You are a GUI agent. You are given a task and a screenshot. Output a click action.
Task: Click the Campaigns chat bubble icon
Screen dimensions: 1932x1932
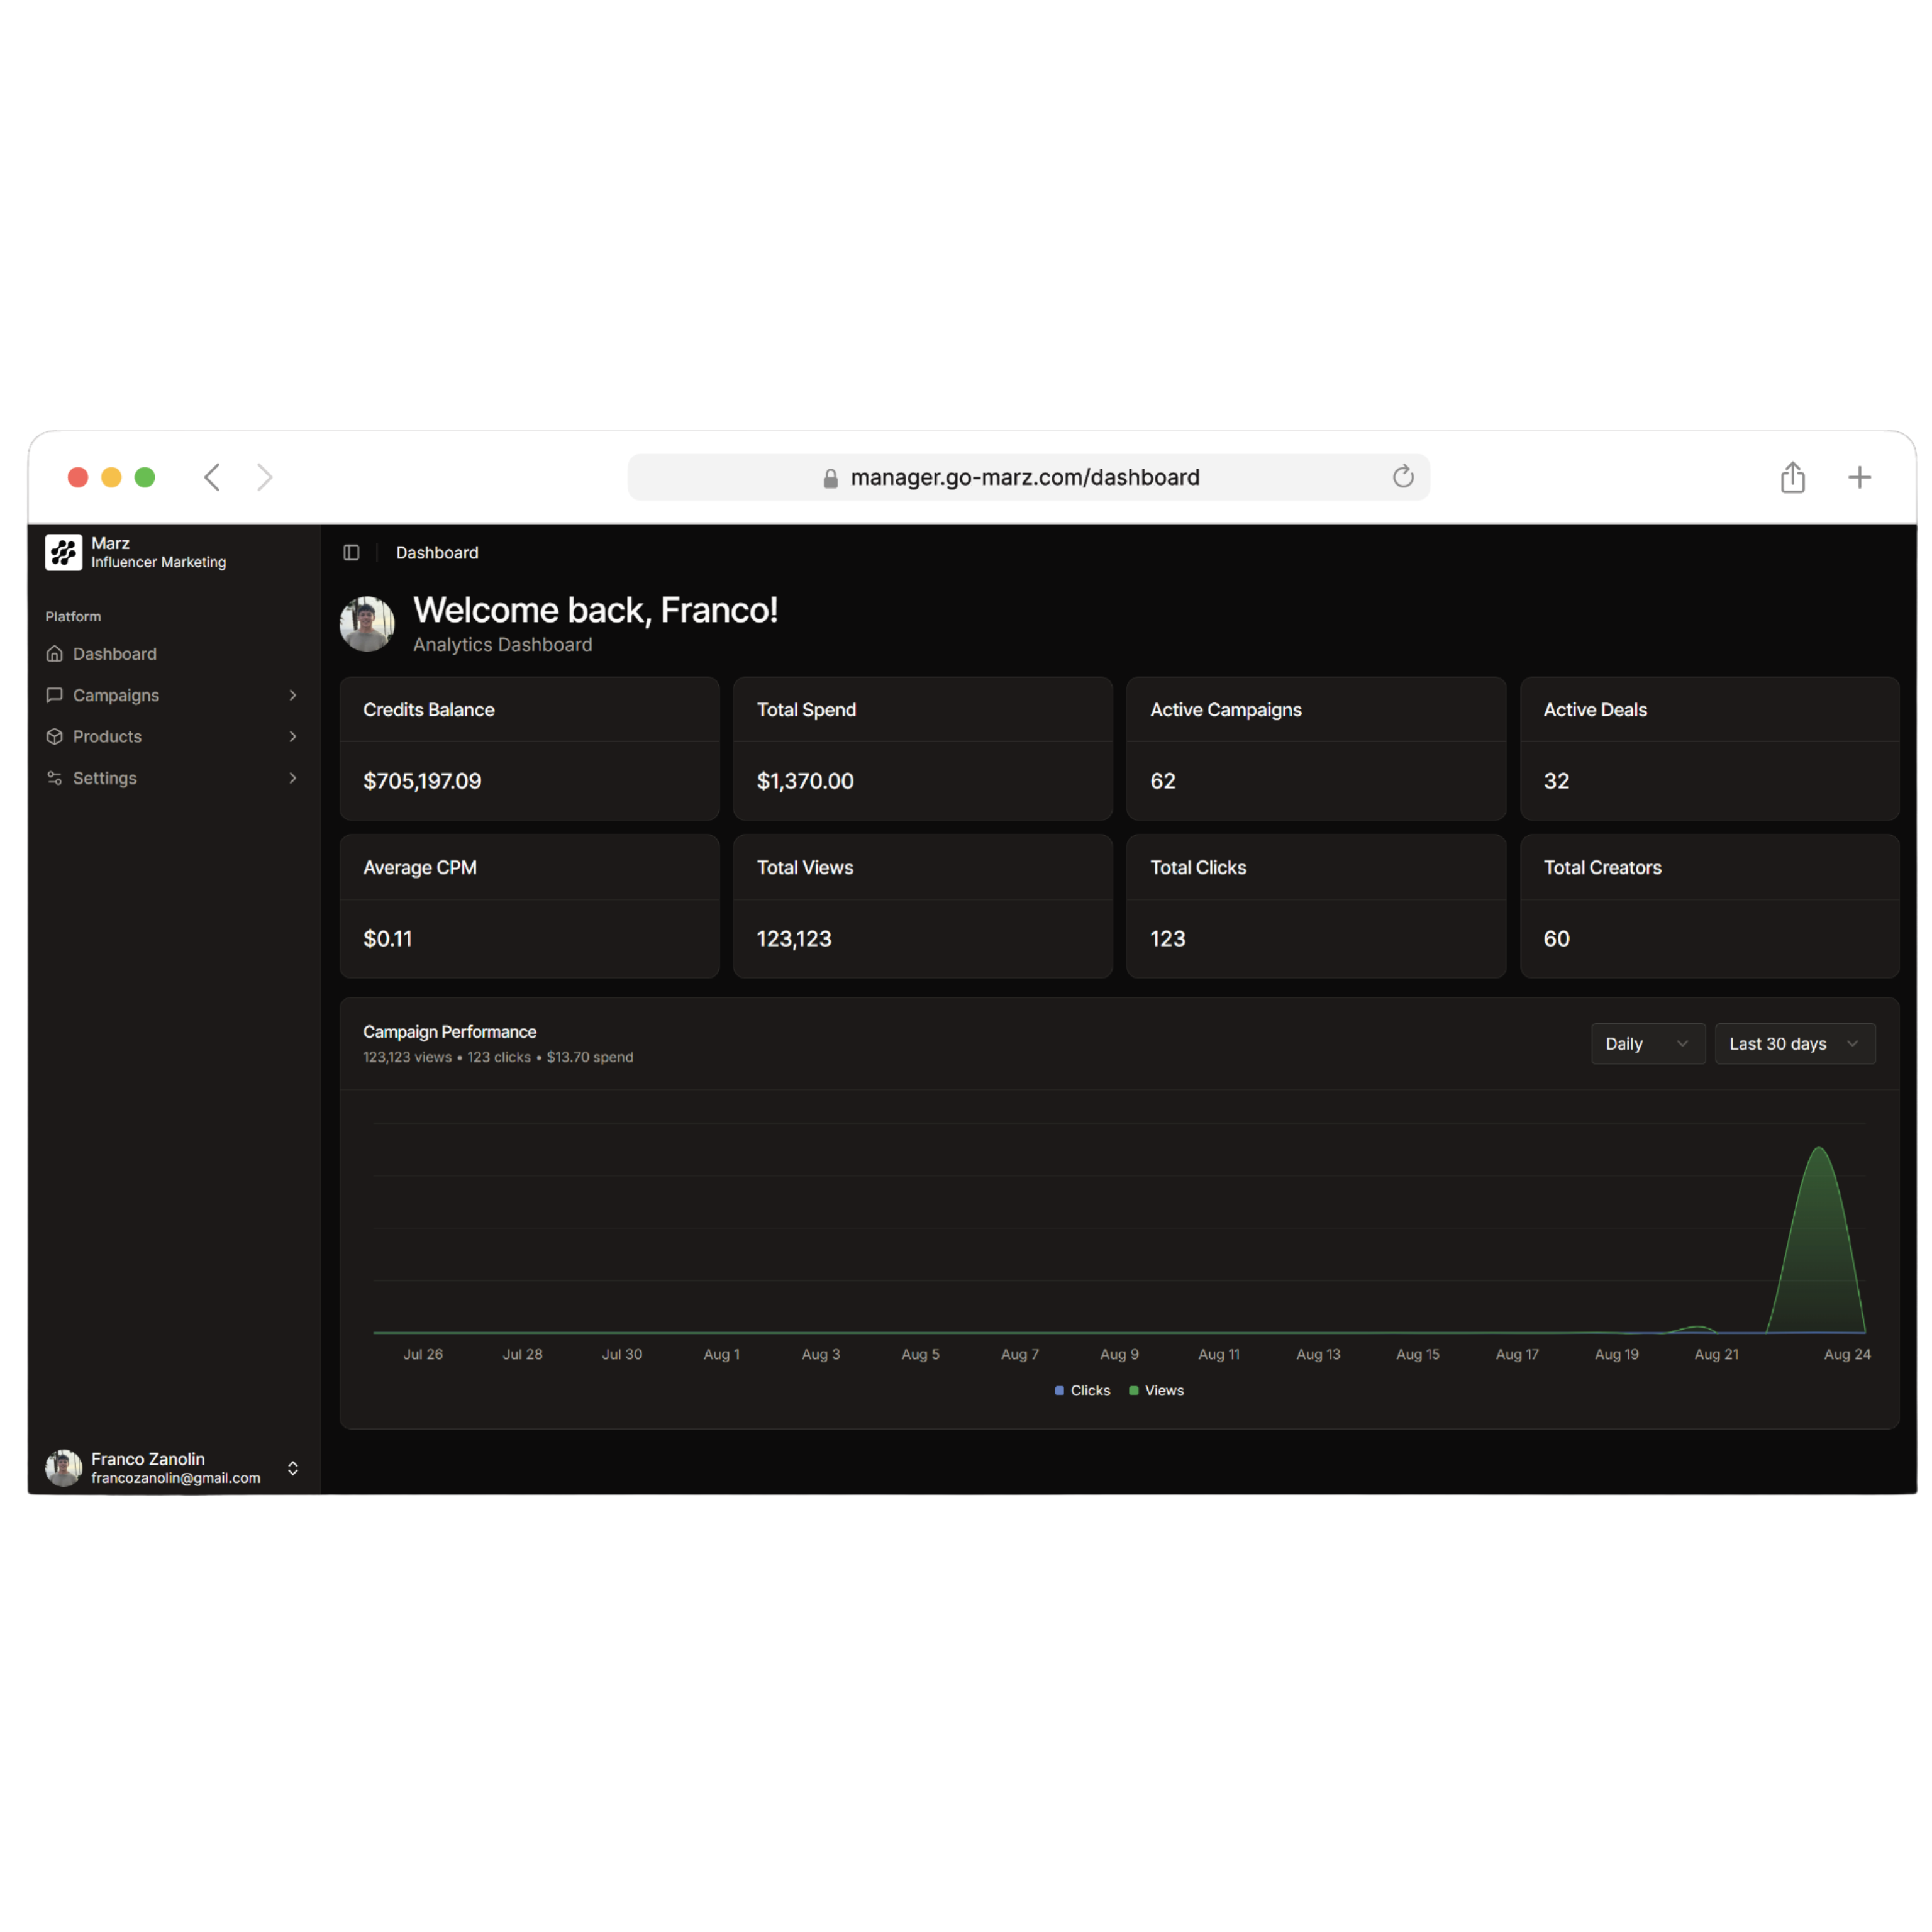pyautogui.click(x=55, y=695)
